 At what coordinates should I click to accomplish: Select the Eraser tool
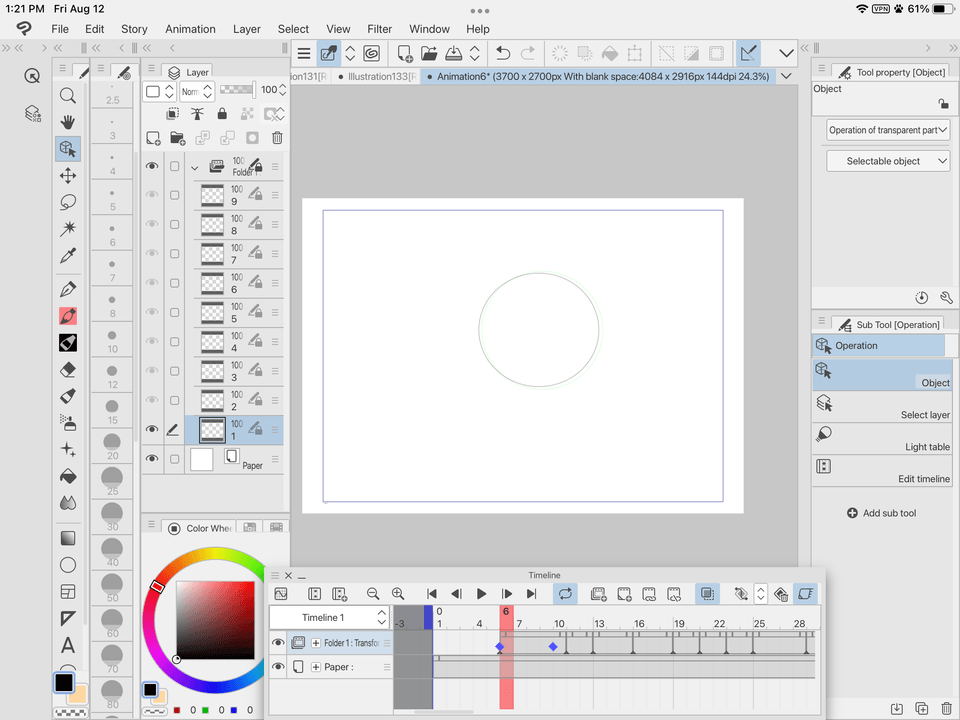coord(68,369)
